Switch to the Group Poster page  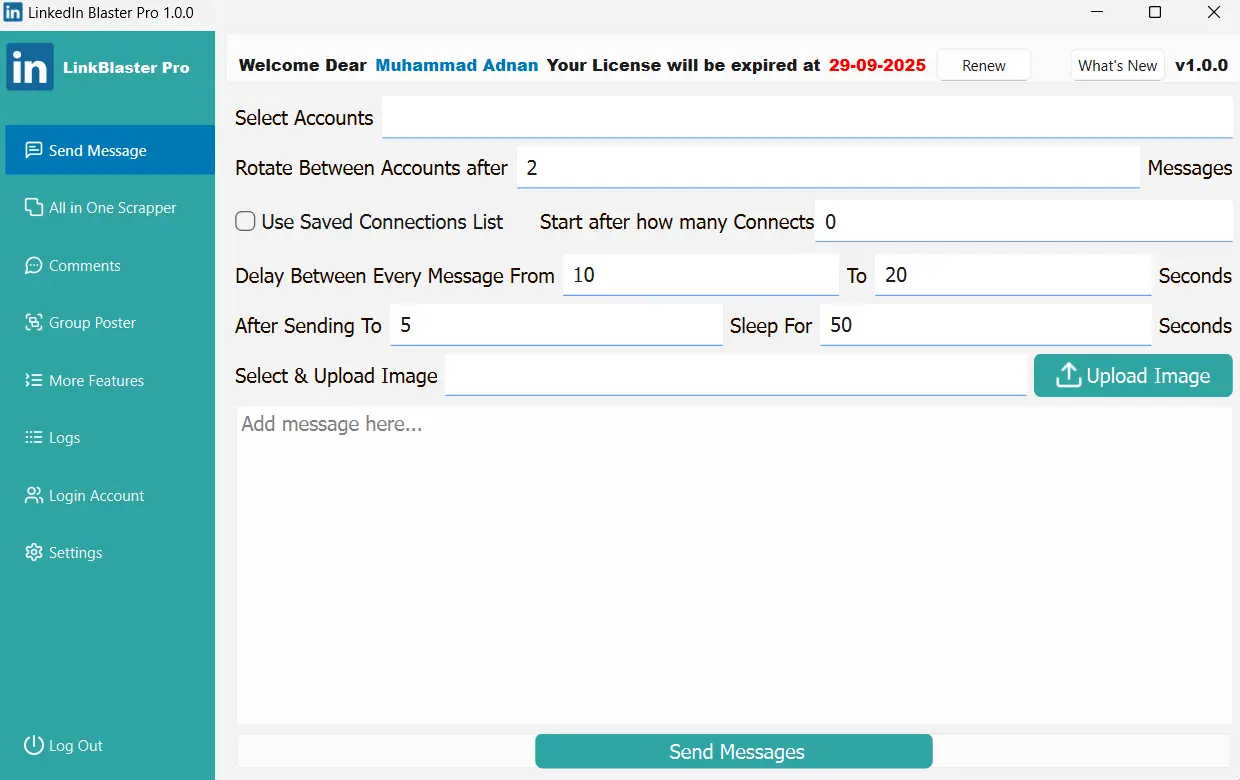click(x=92, y=323)
